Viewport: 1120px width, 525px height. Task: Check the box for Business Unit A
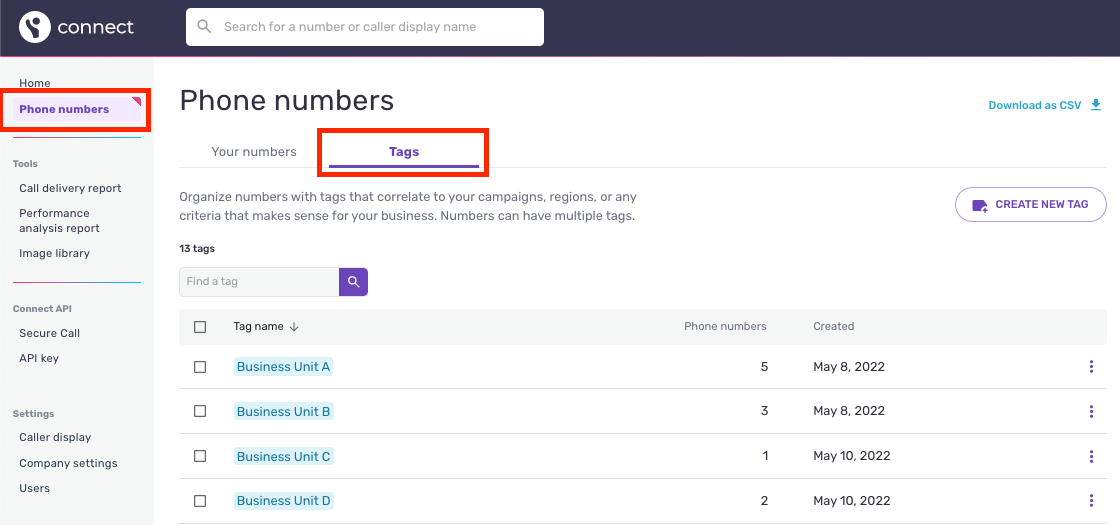[200, 367]
